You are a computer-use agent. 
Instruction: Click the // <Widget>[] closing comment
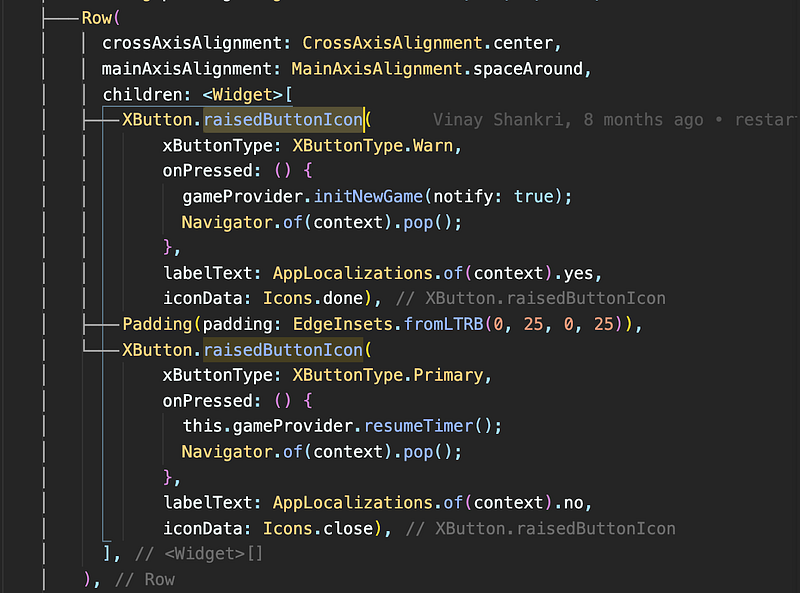pyautogui.click(x=198, y=554)
